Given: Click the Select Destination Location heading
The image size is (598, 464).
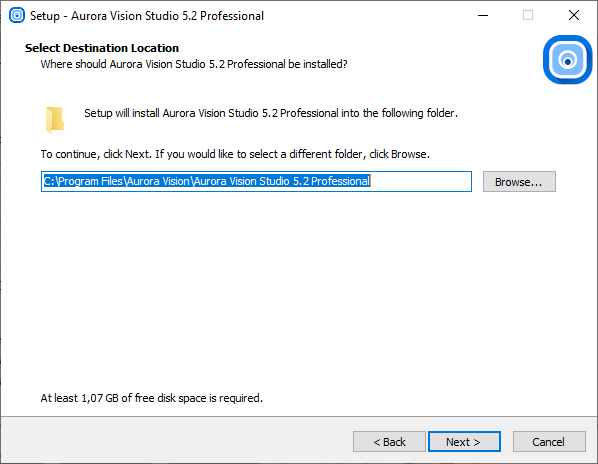Looking at the screenshot, I should tap(102, 48).
